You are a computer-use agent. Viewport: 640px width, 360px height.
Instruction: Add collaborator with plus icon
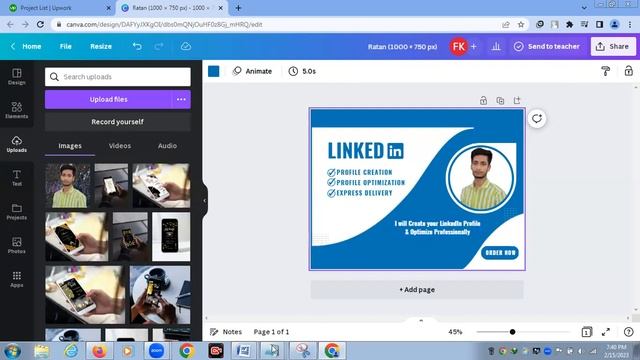[474, 47]
